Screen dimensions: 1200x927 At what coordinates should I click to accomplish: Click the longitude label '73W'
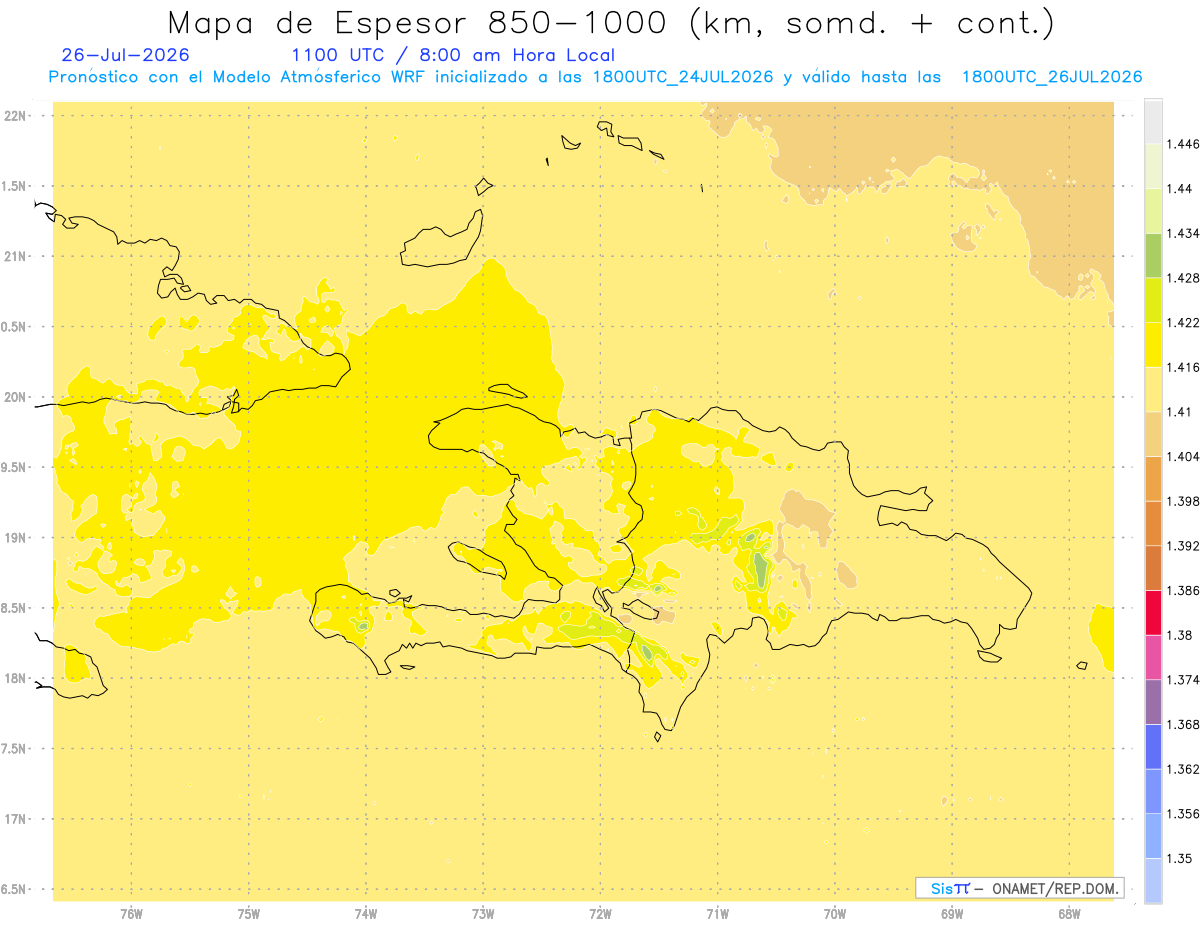(483, 915)
